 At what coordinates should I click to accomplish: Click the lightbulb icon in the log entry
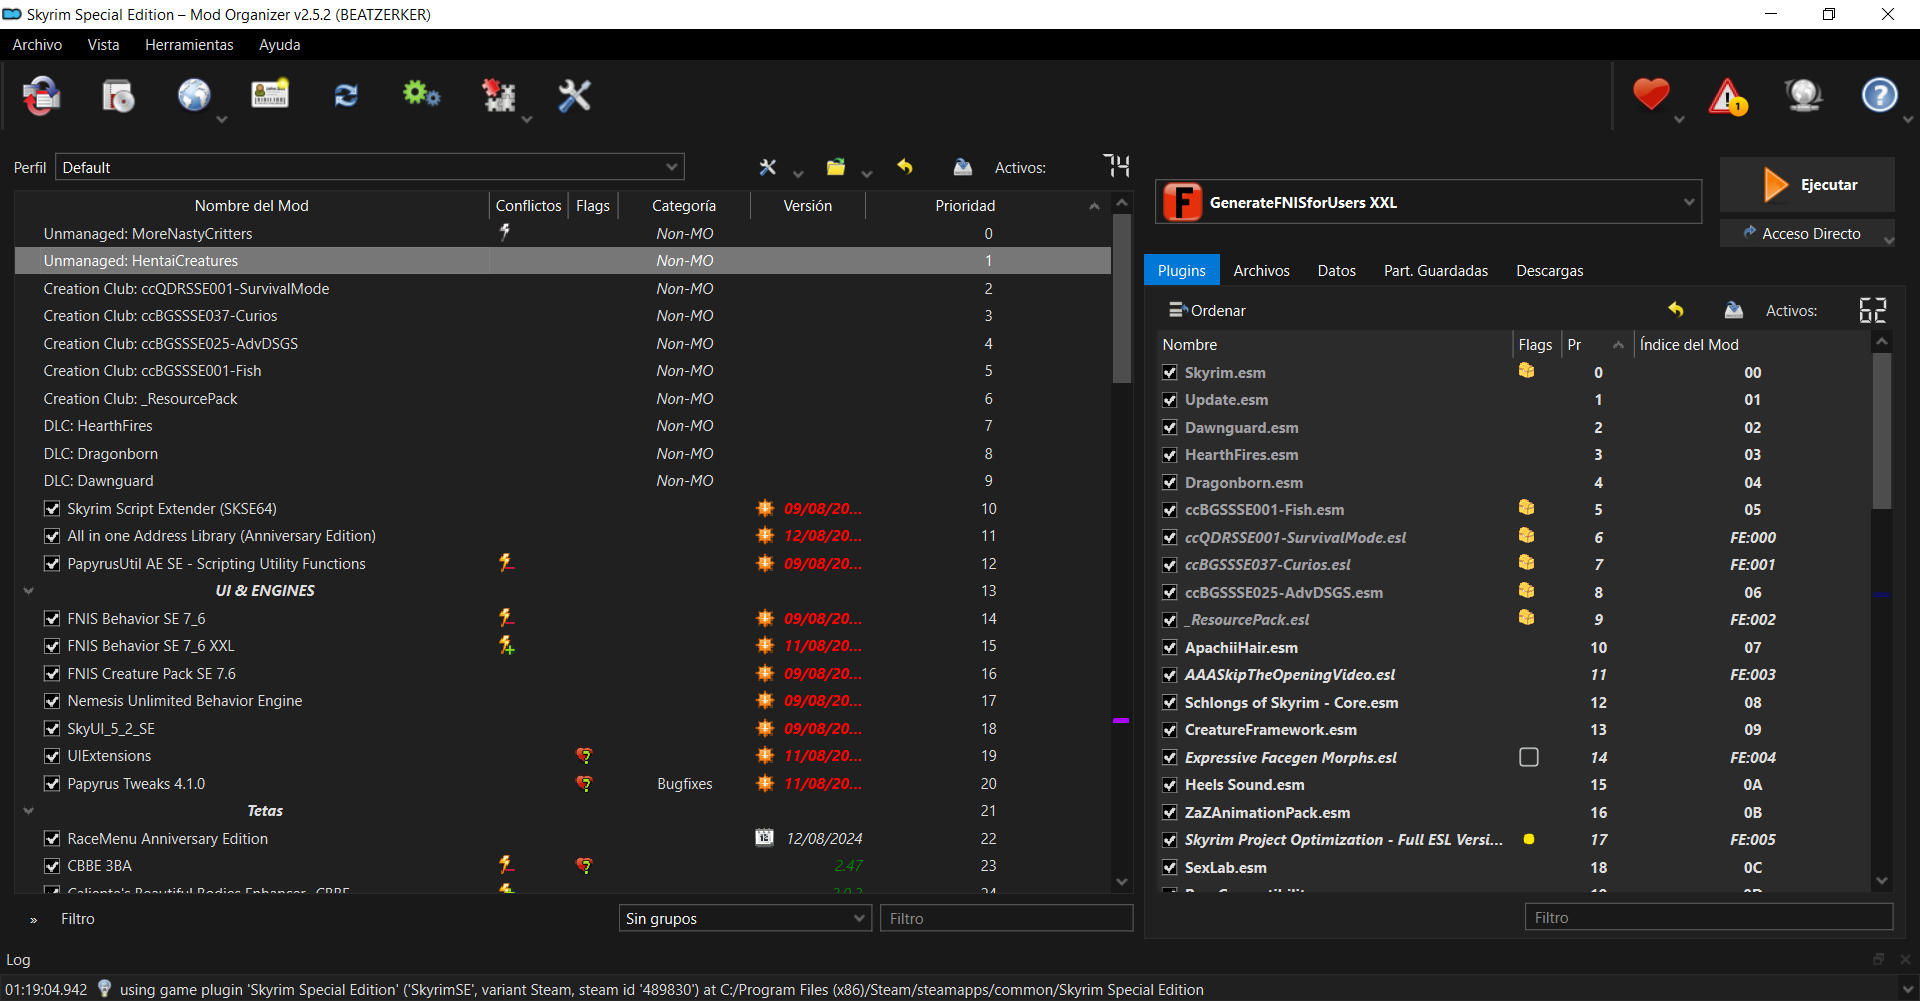[104, 989]
